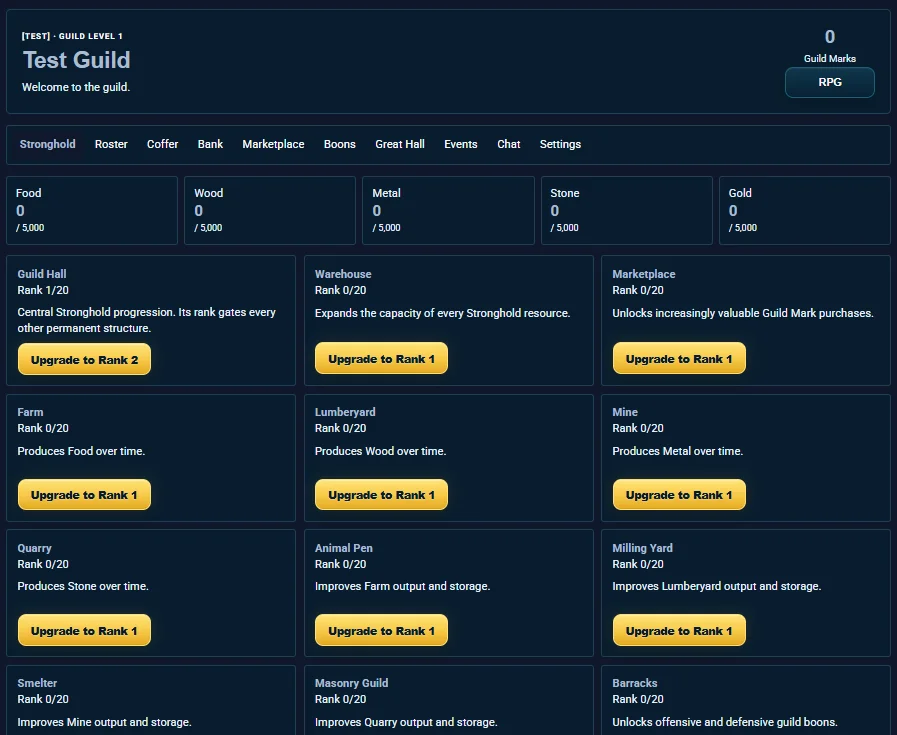Select the "Stone" resource label
Screen dimensions: 897x735
click(565, 193)
